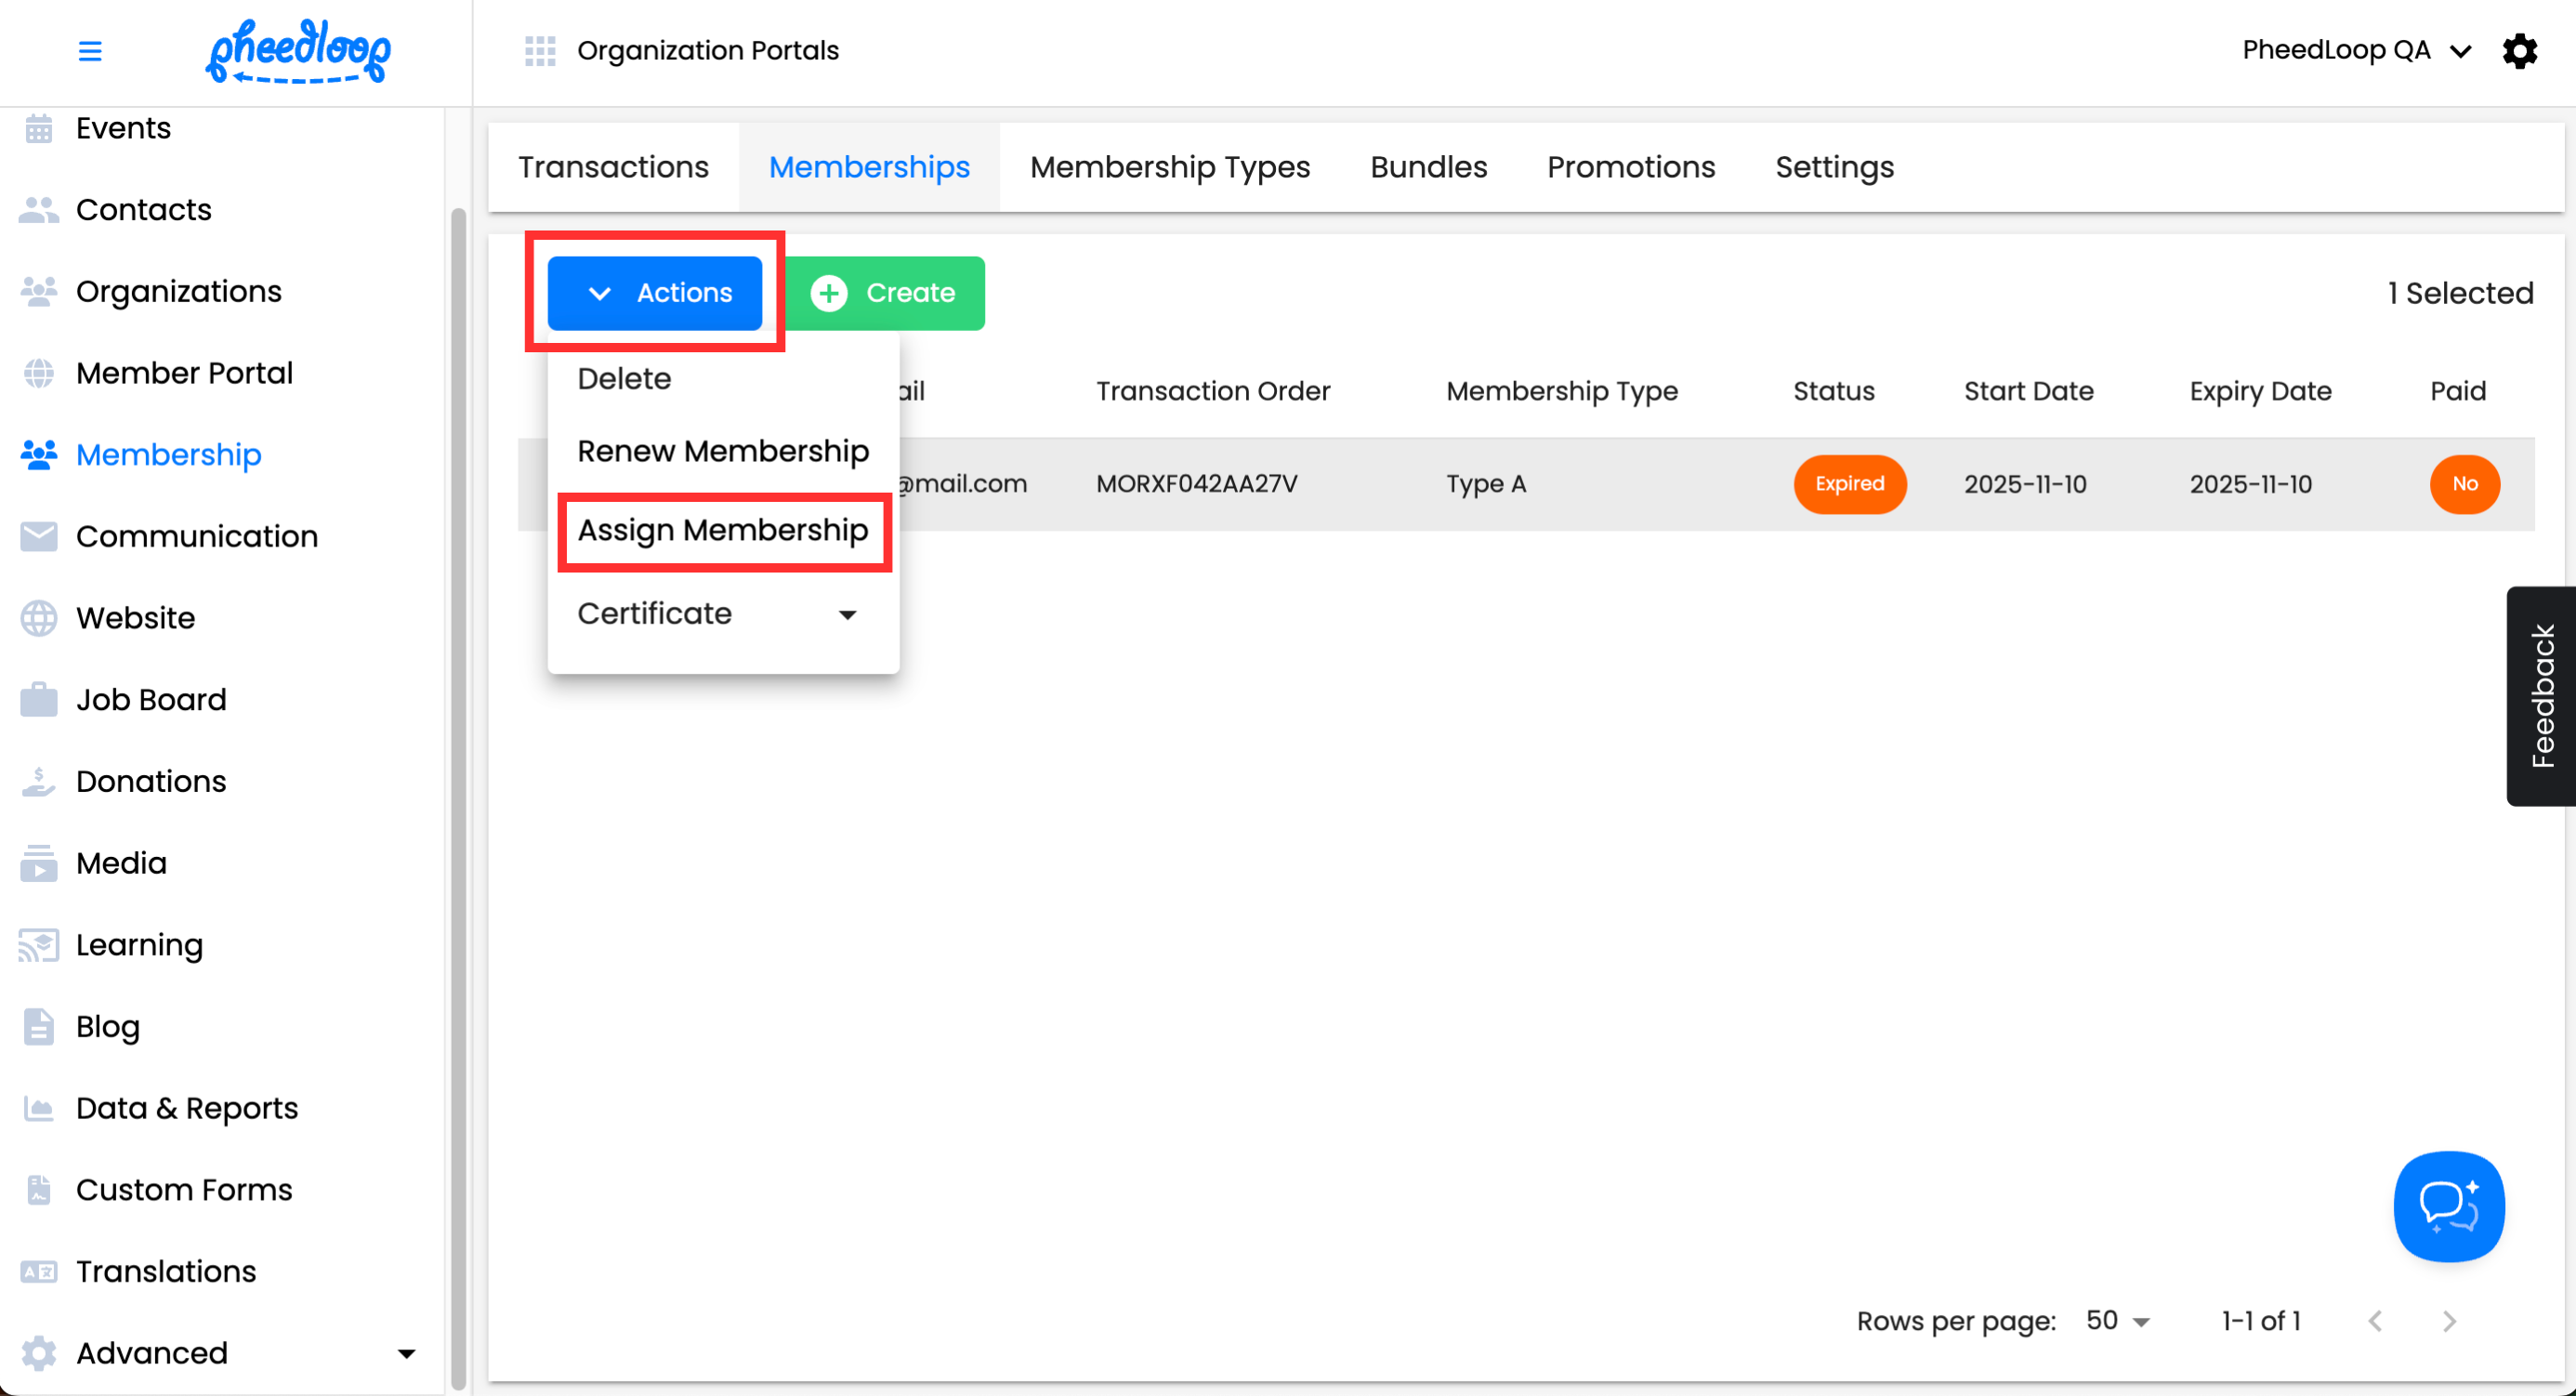The width and height of the screenshot is (2576, 1396).
Task: Go to next page arrow
Action: click(2449, 1321)
